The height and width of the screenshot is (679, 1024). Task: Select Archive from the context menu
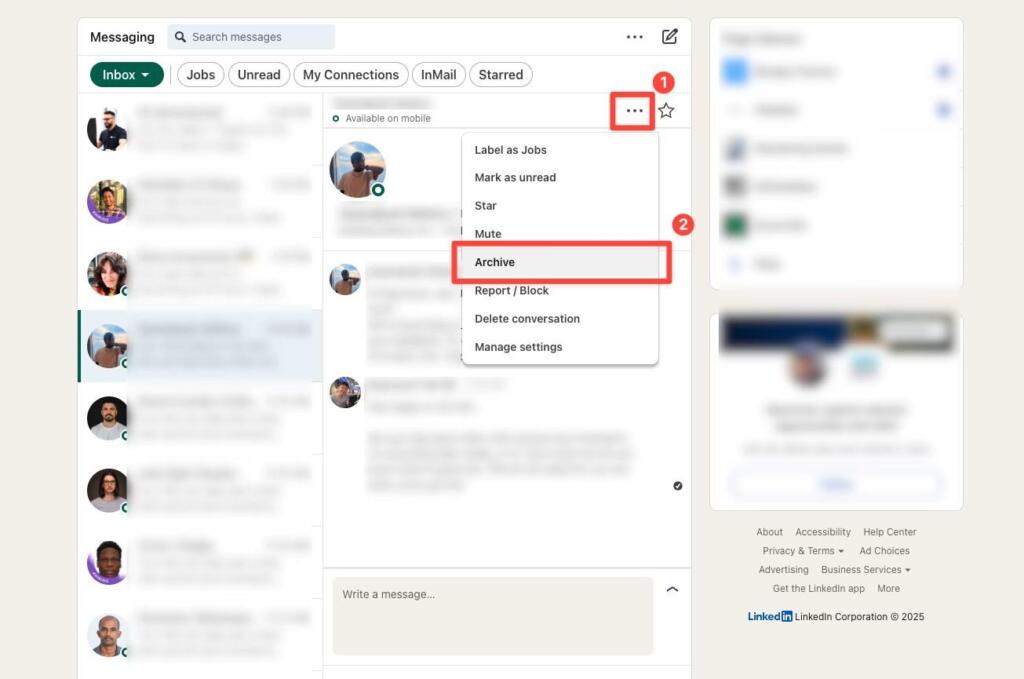coord(495,262)
